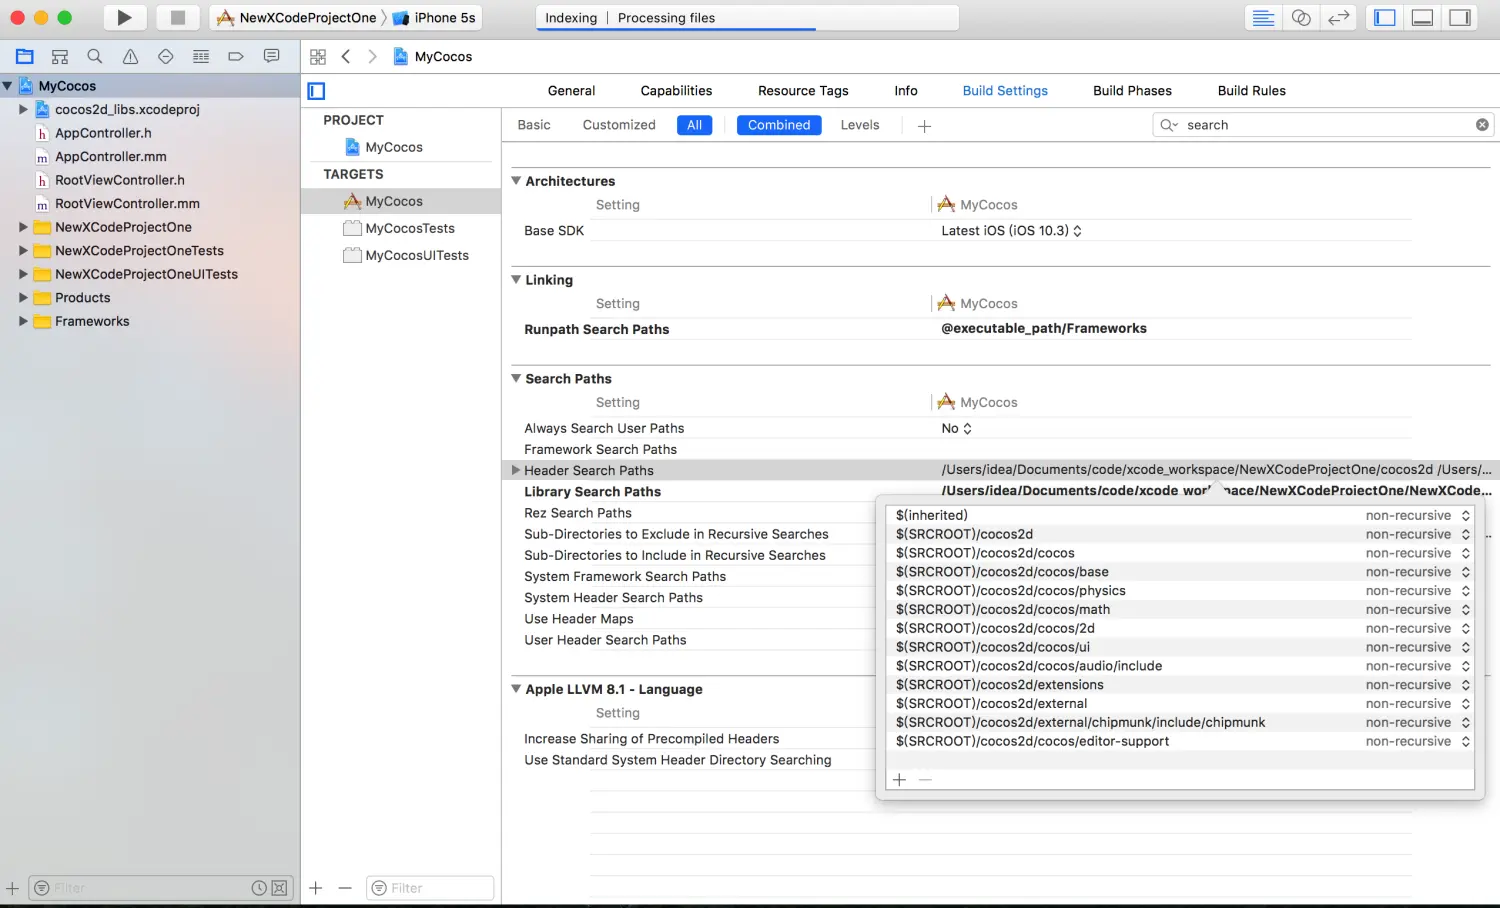
Task: Show the Version editor
Action: click(x=1339, y=17)
